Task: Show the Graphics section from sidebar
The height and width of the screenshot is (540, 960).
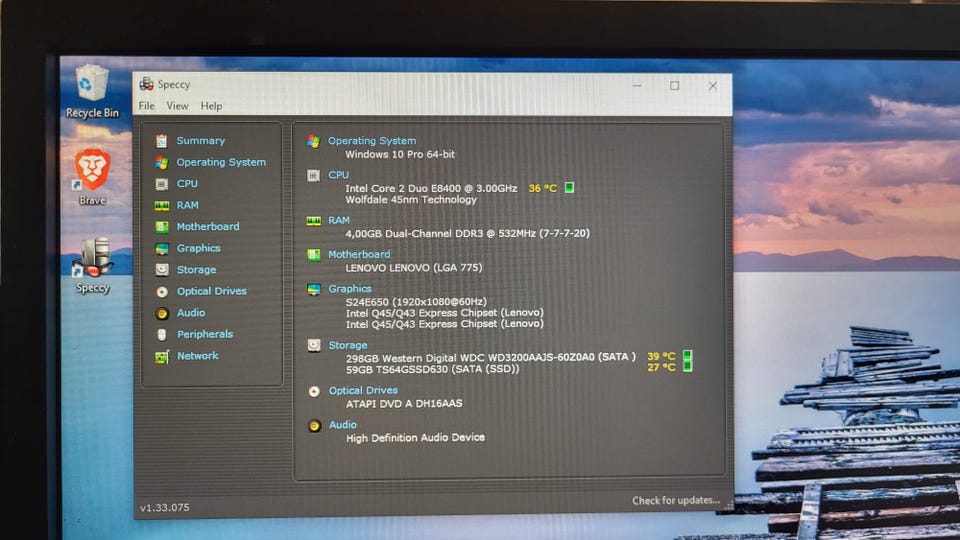Action: pos(198,248)
